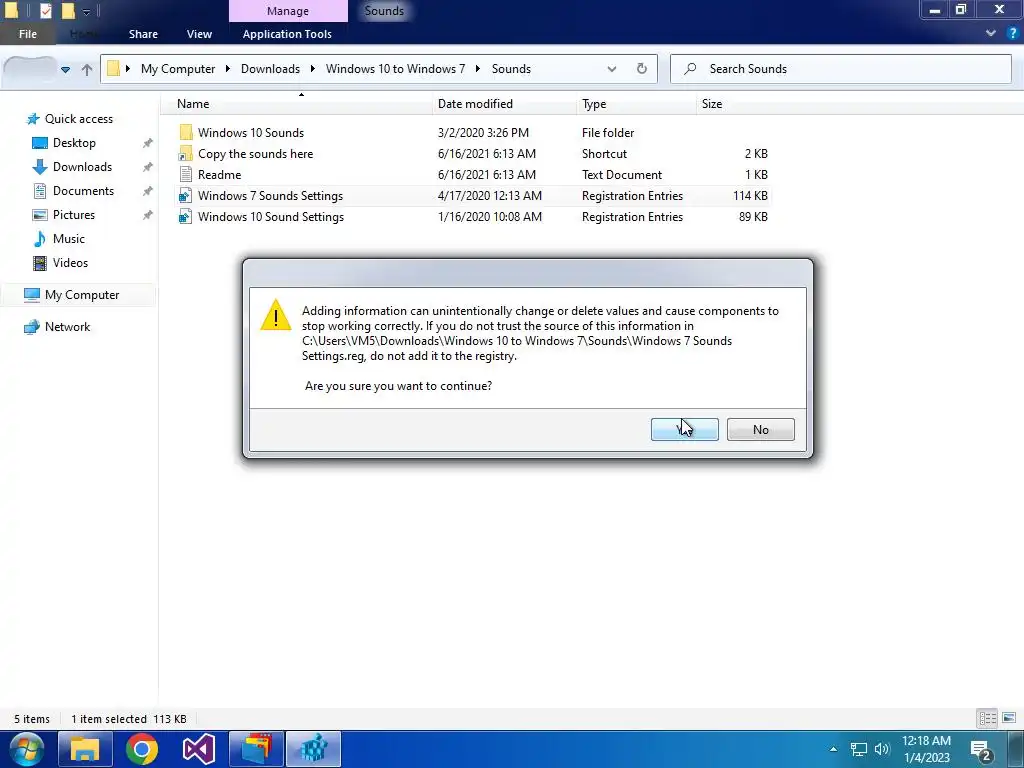
Task: Confirm the registry warning with Yes
Action: [x=684, y=430]
